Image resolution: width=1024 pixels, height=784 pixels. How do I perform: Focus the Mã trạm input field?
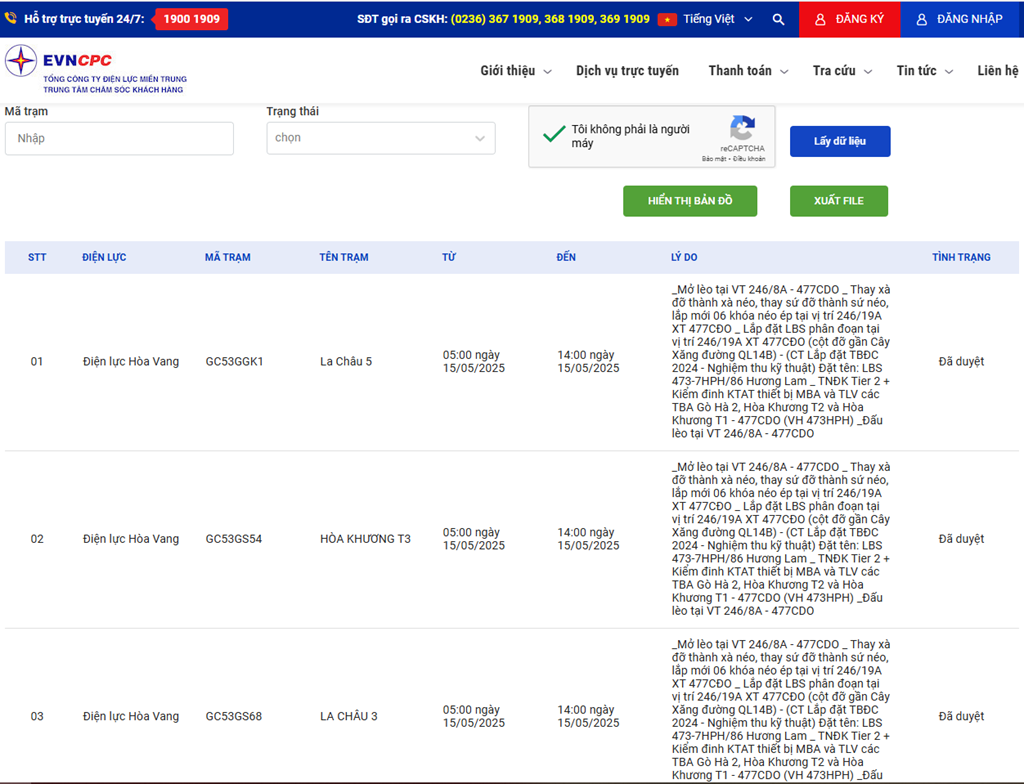[x=119, y=139]
